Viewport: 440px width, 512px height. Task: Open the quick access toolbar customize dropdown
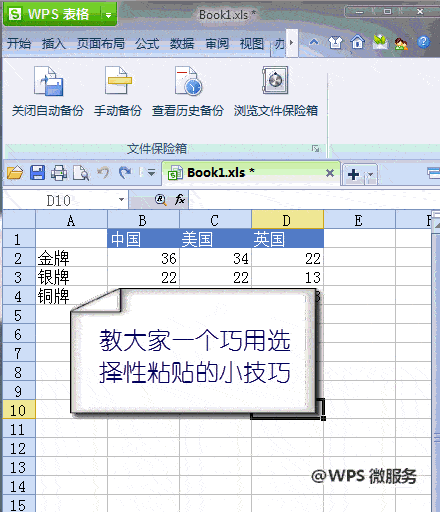151,173
